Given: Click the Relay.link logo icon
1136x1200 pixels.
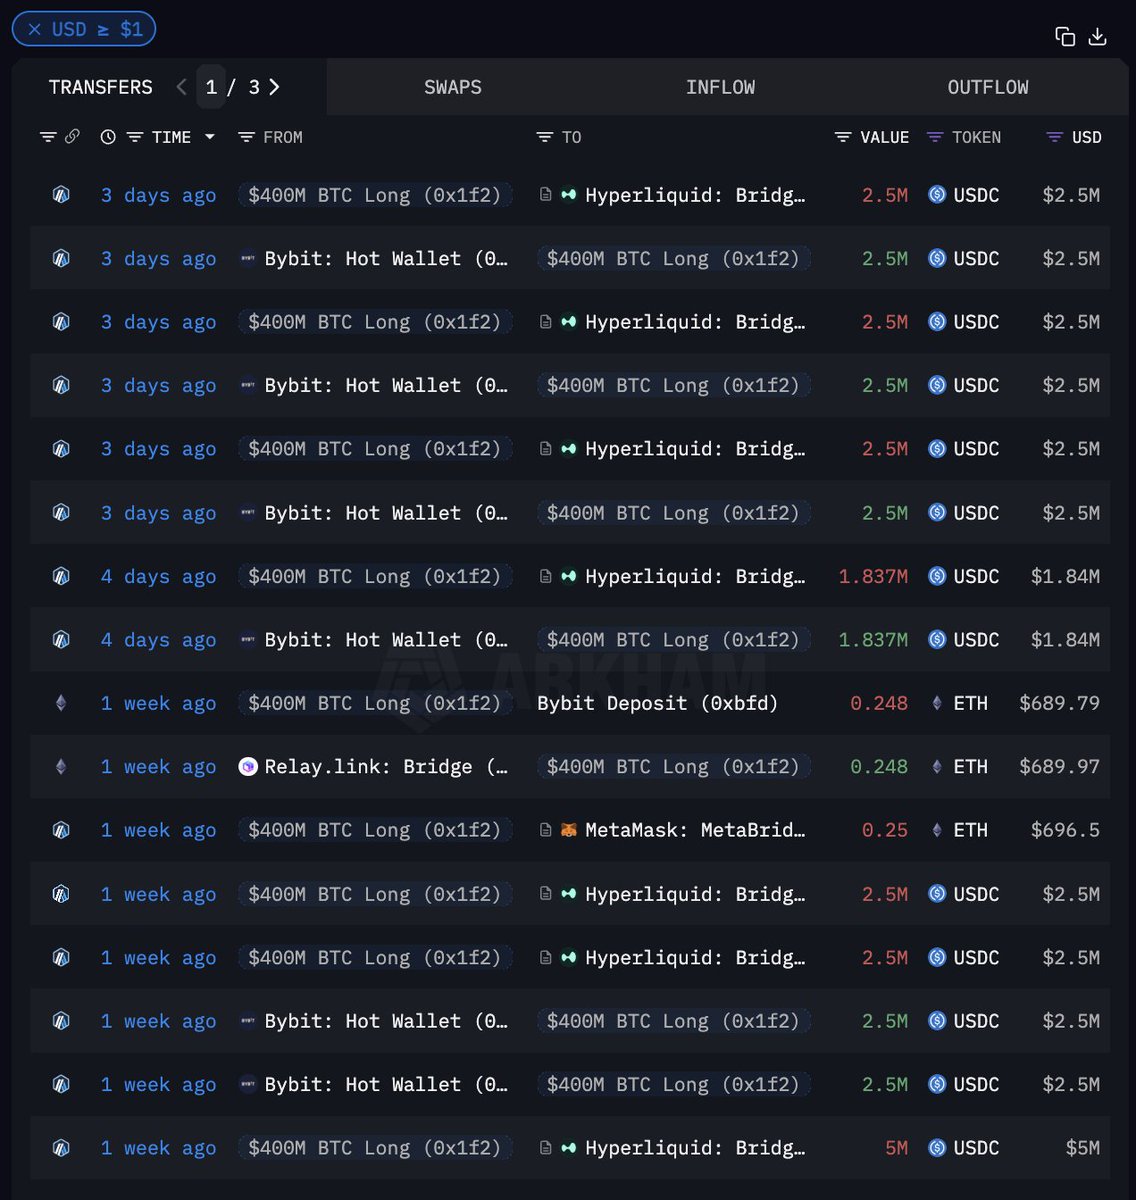Looking at the screenshot, I should pyautogui.click(x=248, y=767).
